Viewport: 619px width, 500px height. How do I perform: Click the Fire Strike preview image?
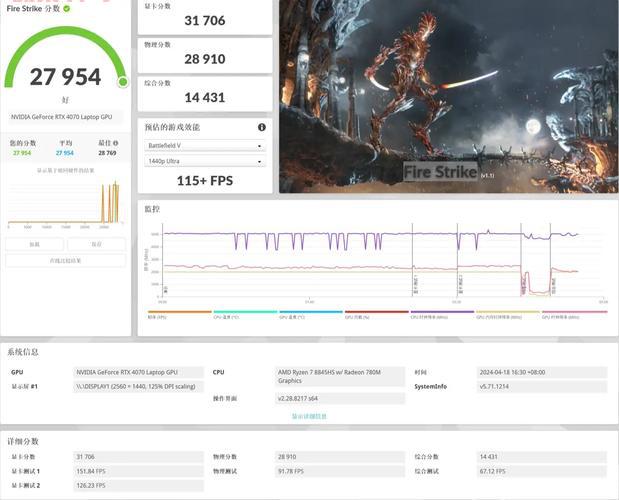click(x=445, y=97)
